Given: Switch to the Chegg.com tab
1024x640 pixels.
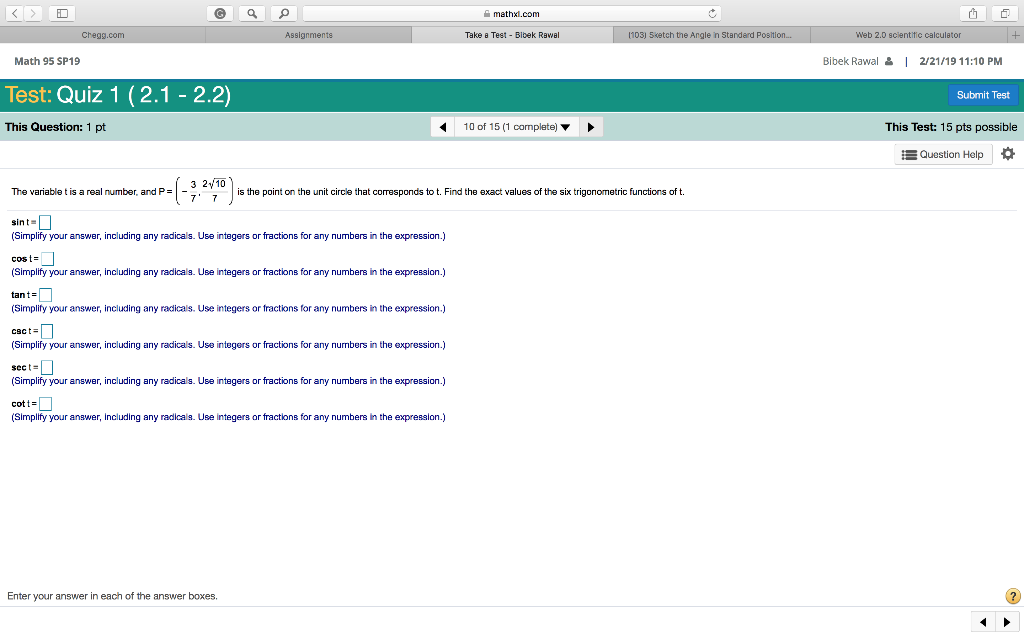Looking at the screenshot, I should 103,35.
